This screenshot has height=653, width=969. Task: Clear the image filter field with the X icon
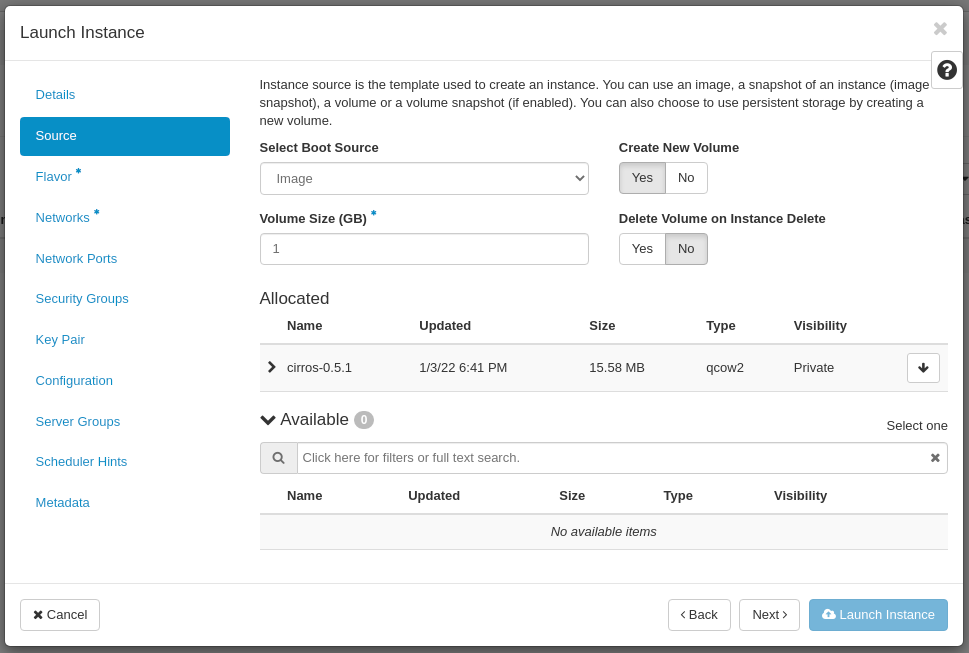(935, 457)
